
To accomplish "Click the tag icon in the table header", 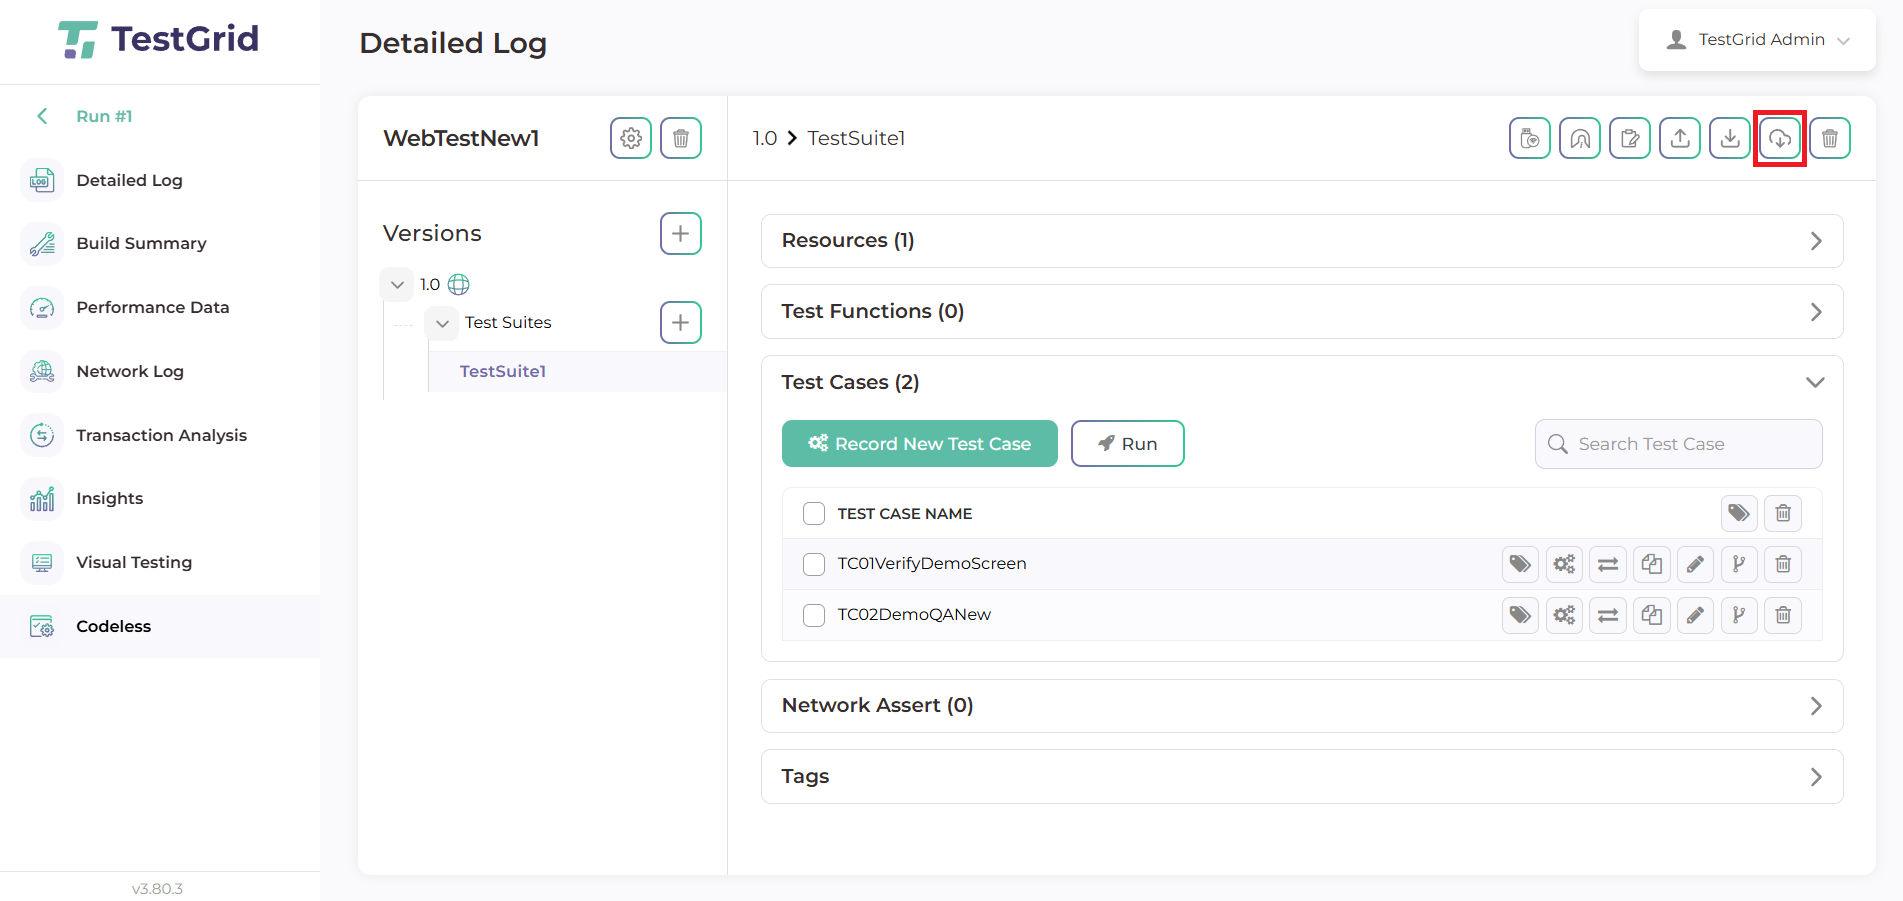I will (1739, 514).
